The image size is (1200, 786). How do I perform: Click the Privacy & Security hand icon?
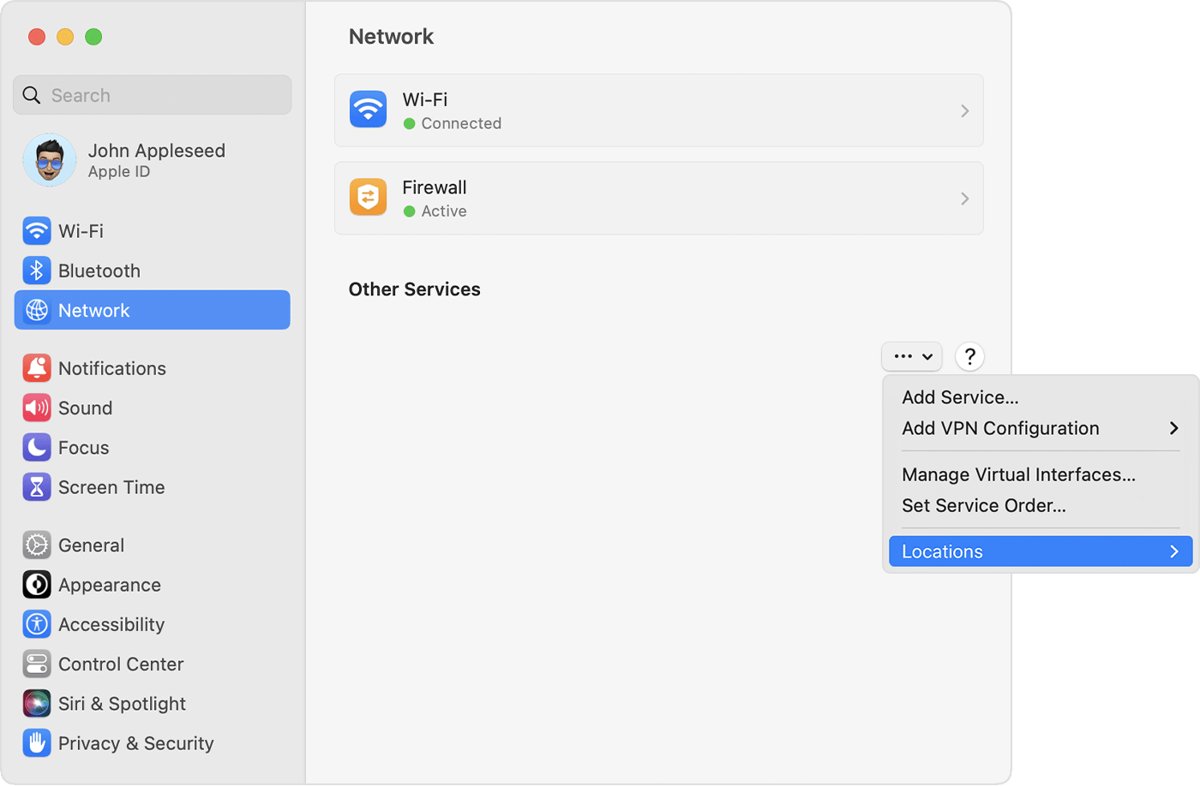pyautogui.click(x=37, y=743)
